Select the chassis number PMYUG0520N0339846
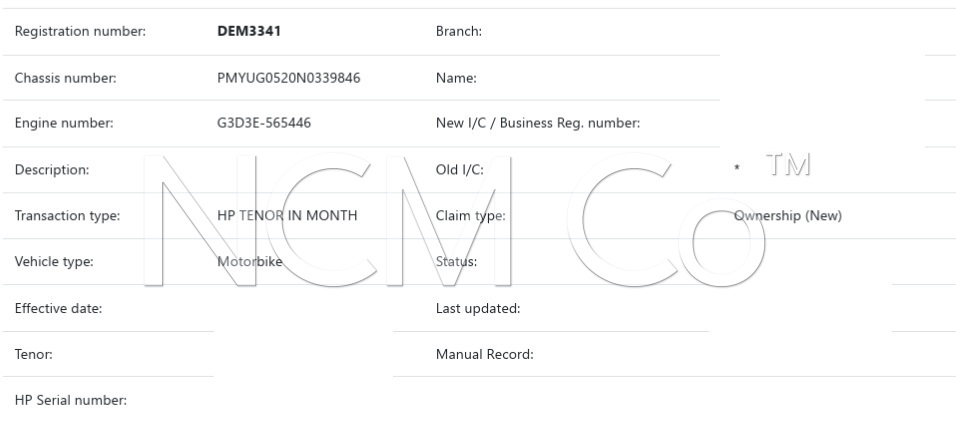This screenshot has width=956, height=442. 288,78
